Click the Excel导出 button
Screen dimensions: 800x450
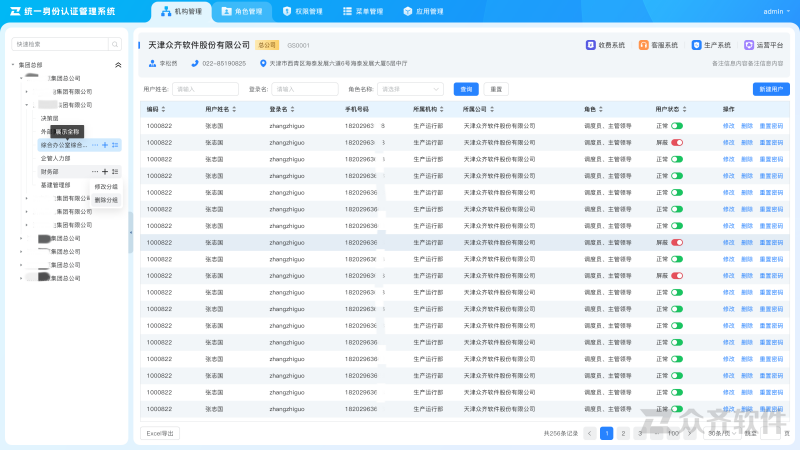[x=161, y=433]
